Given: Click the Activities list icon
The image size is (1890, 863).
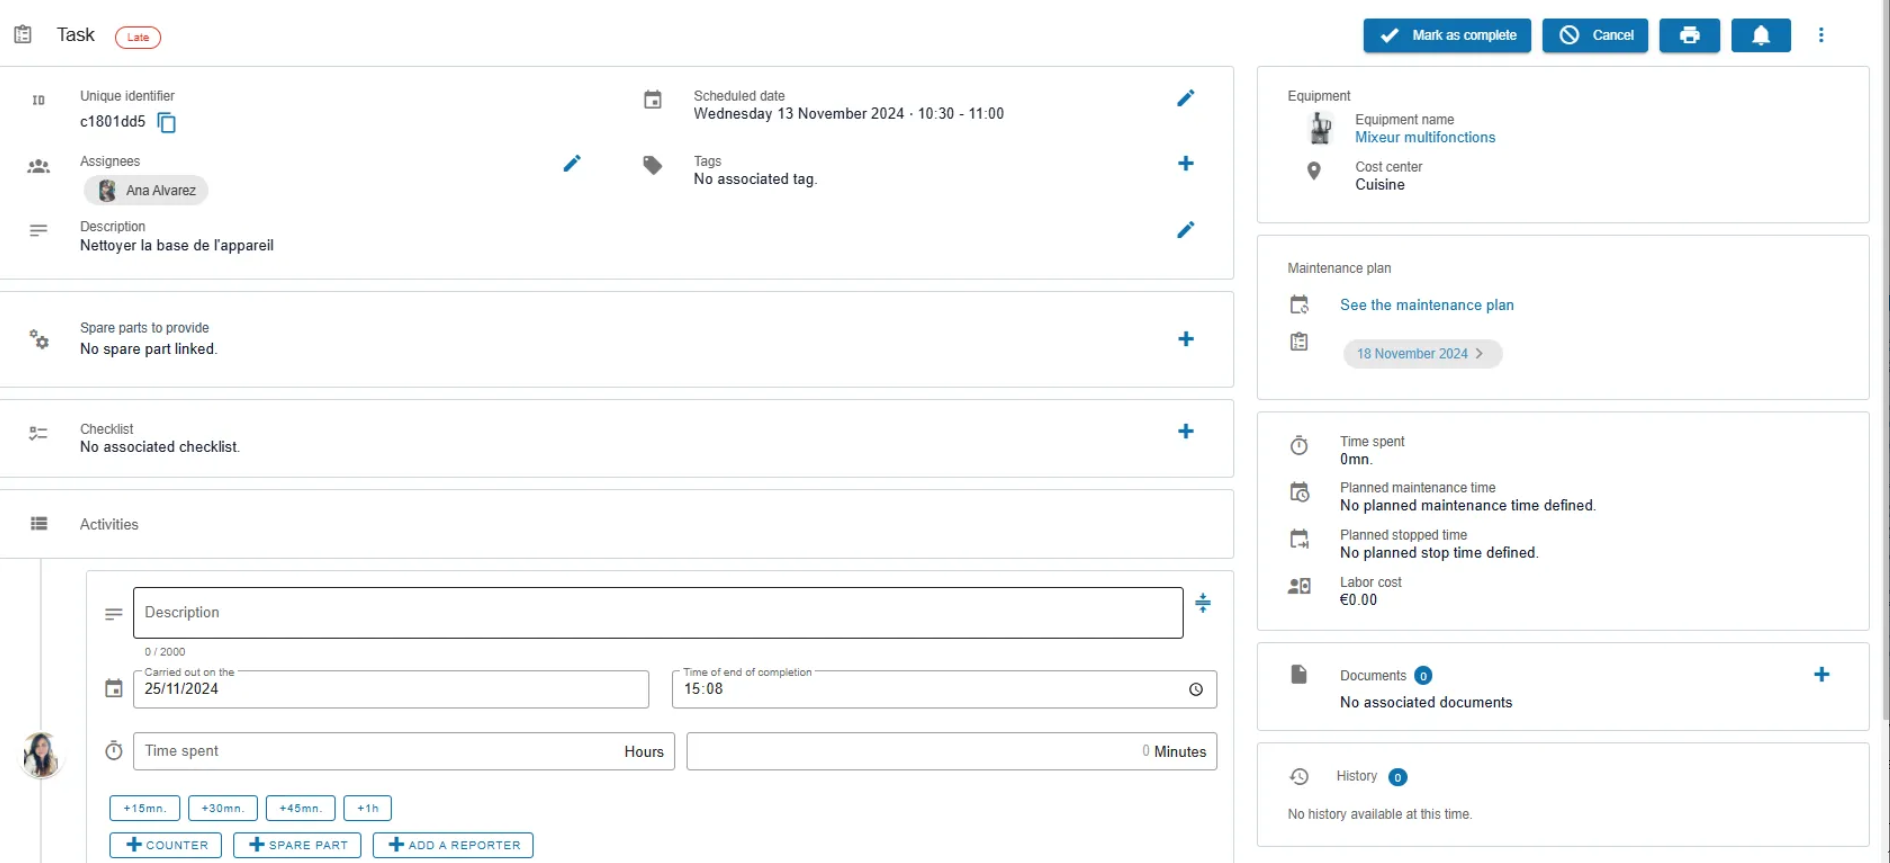Looking at the screenshot, I should (39, 524).
